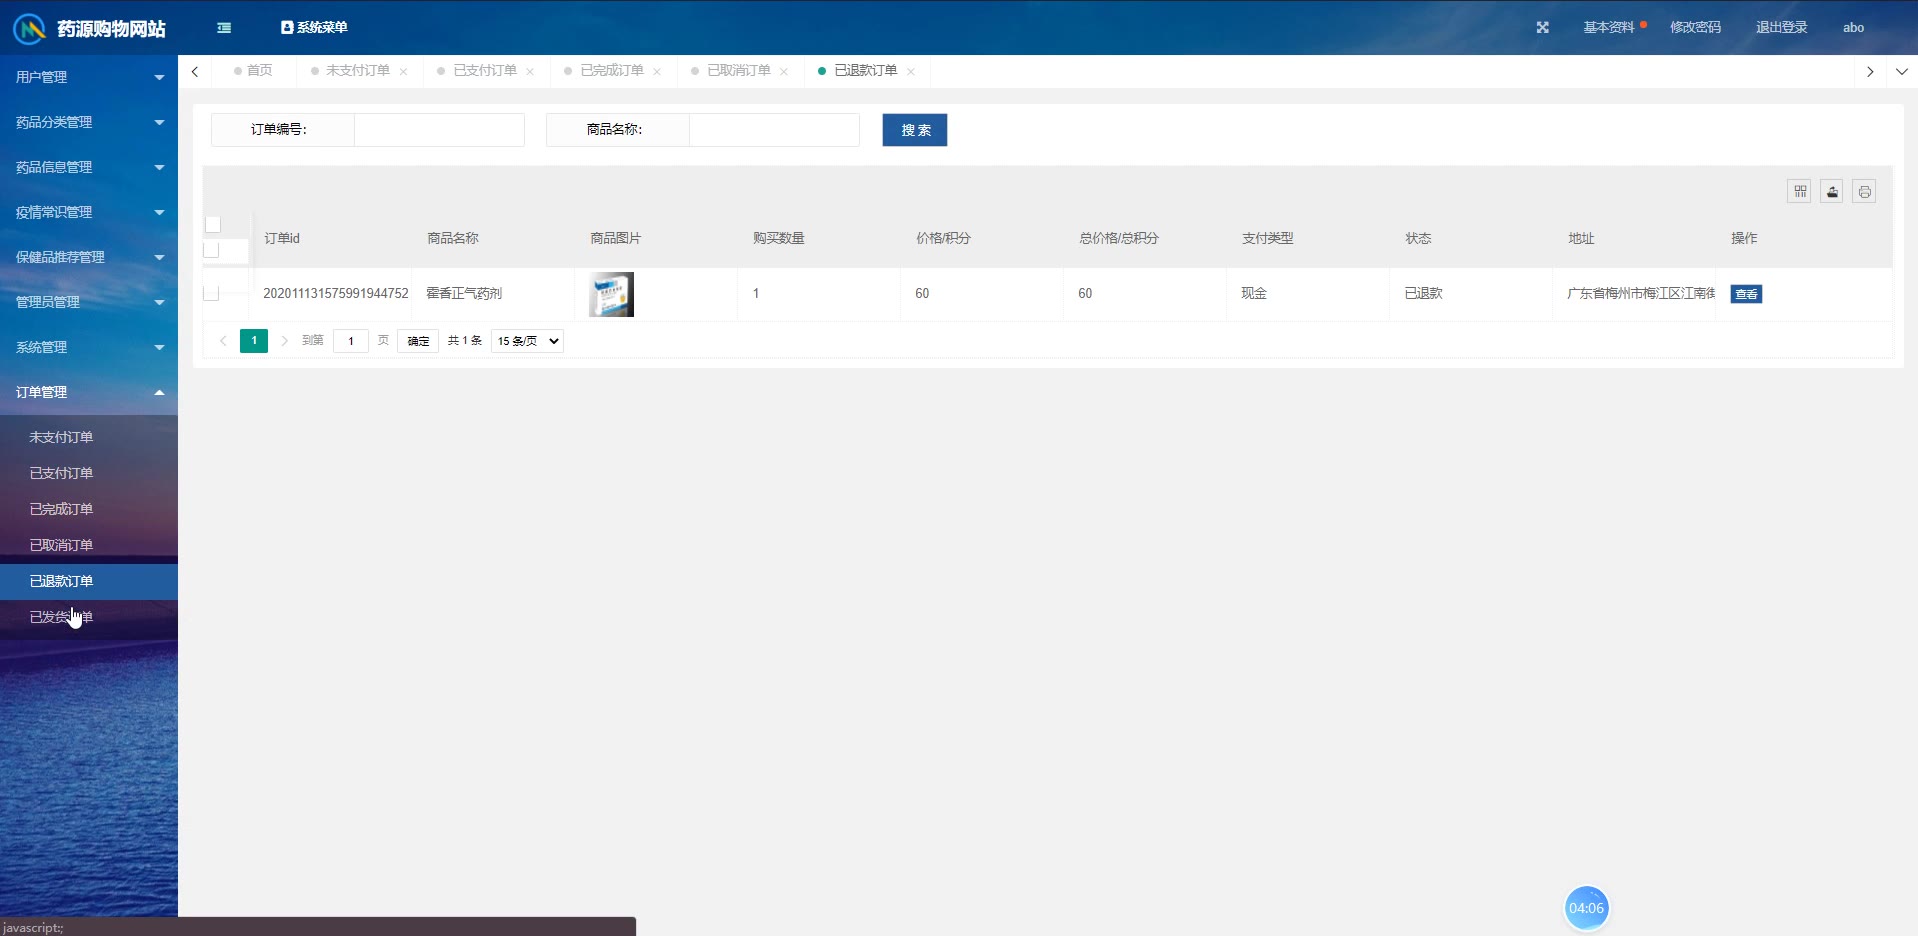This screenshot has width=1918, height=936.
Task: Open 已完成订单 in sidebar
Action: [89, 509]
